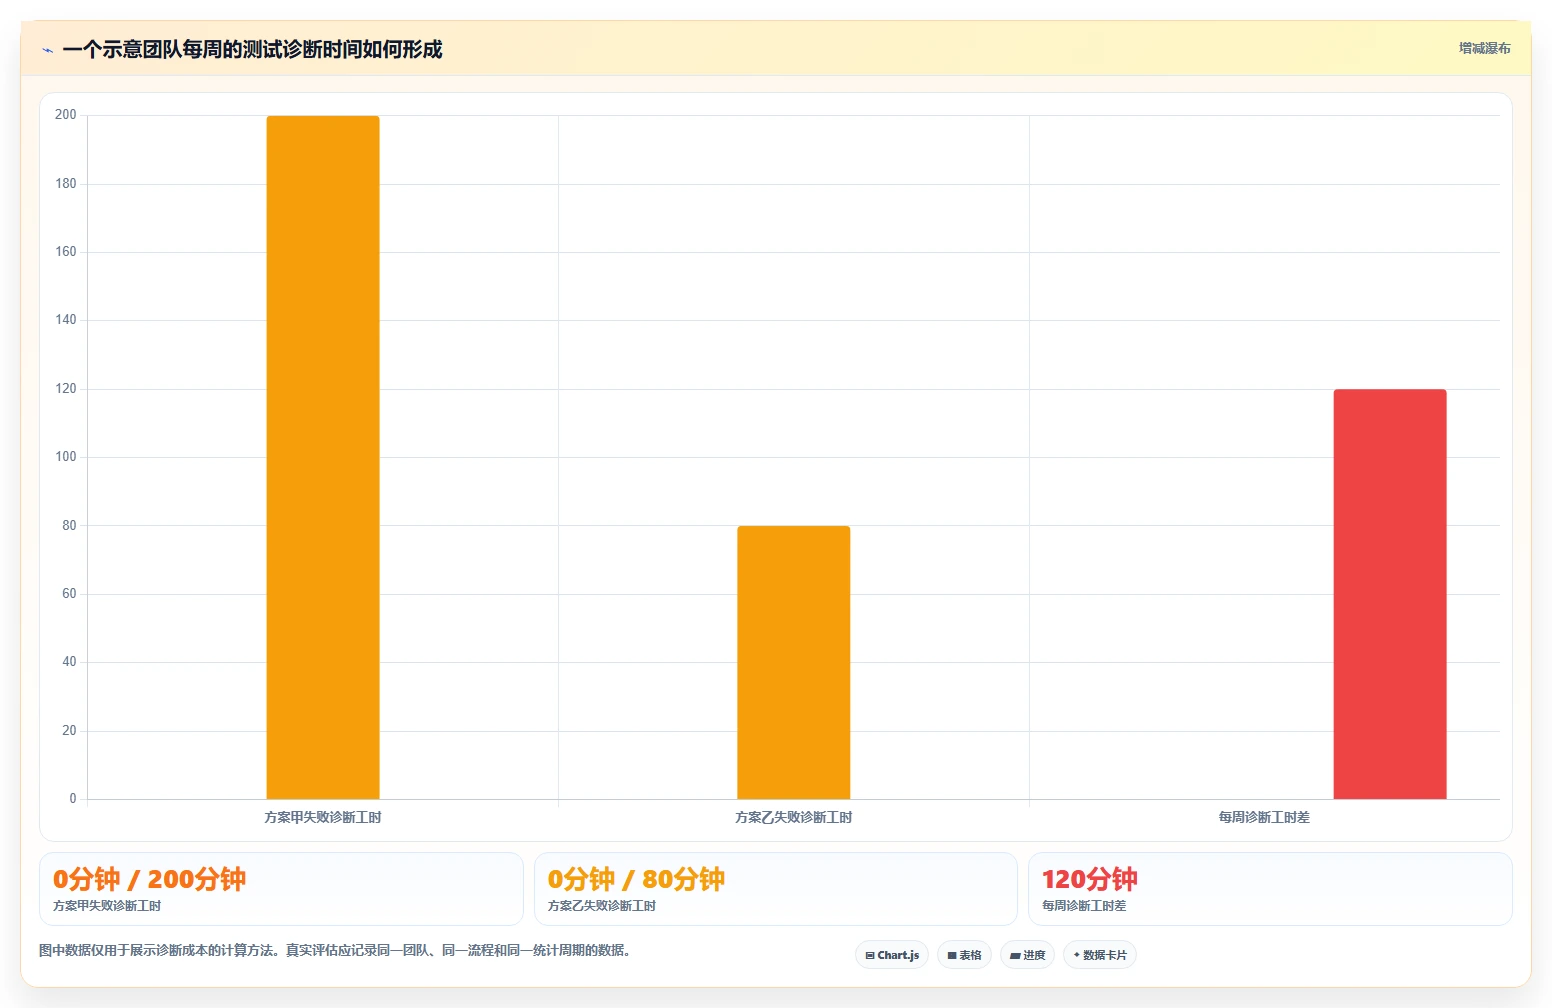Click the Chart.js pill tag
The image size is (1552, 1008).
tap(892, 955)
